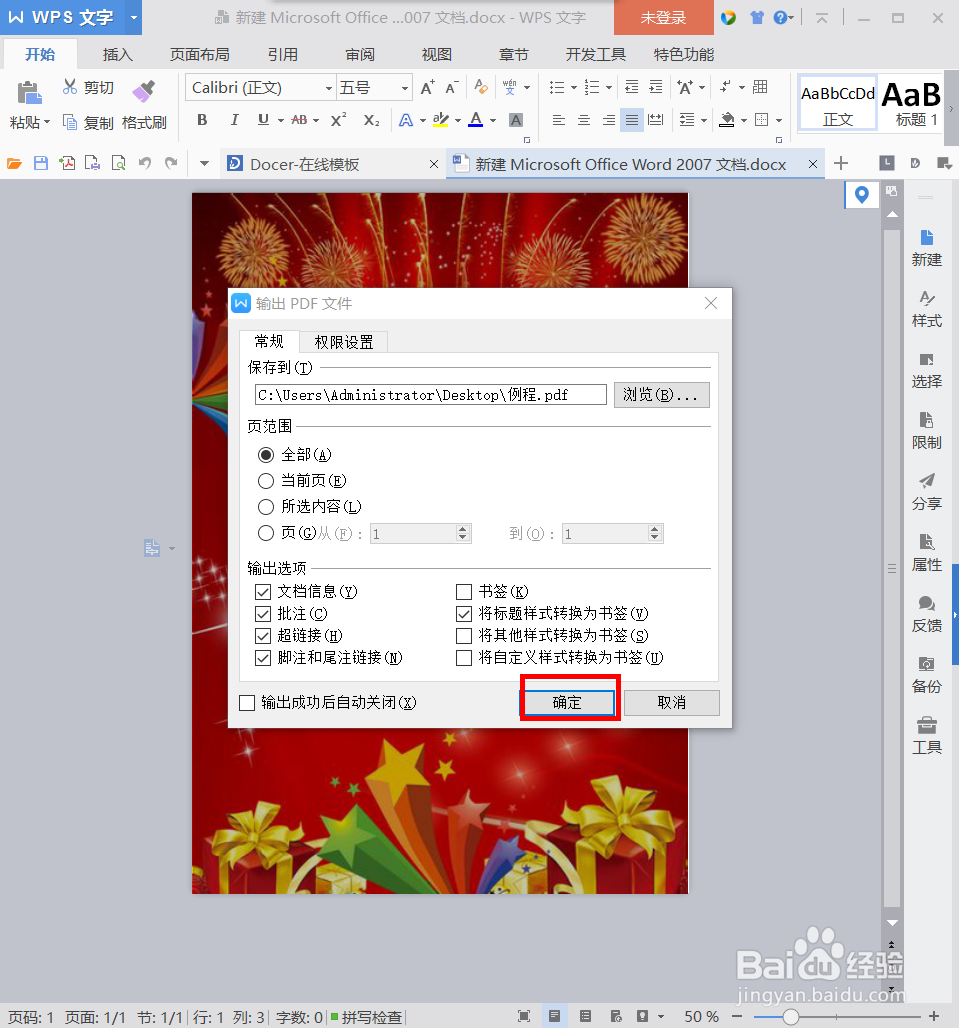959x1028 pixels.
Task: Switch to 页面布局 ribbon tab
Action: click(200, 54)
